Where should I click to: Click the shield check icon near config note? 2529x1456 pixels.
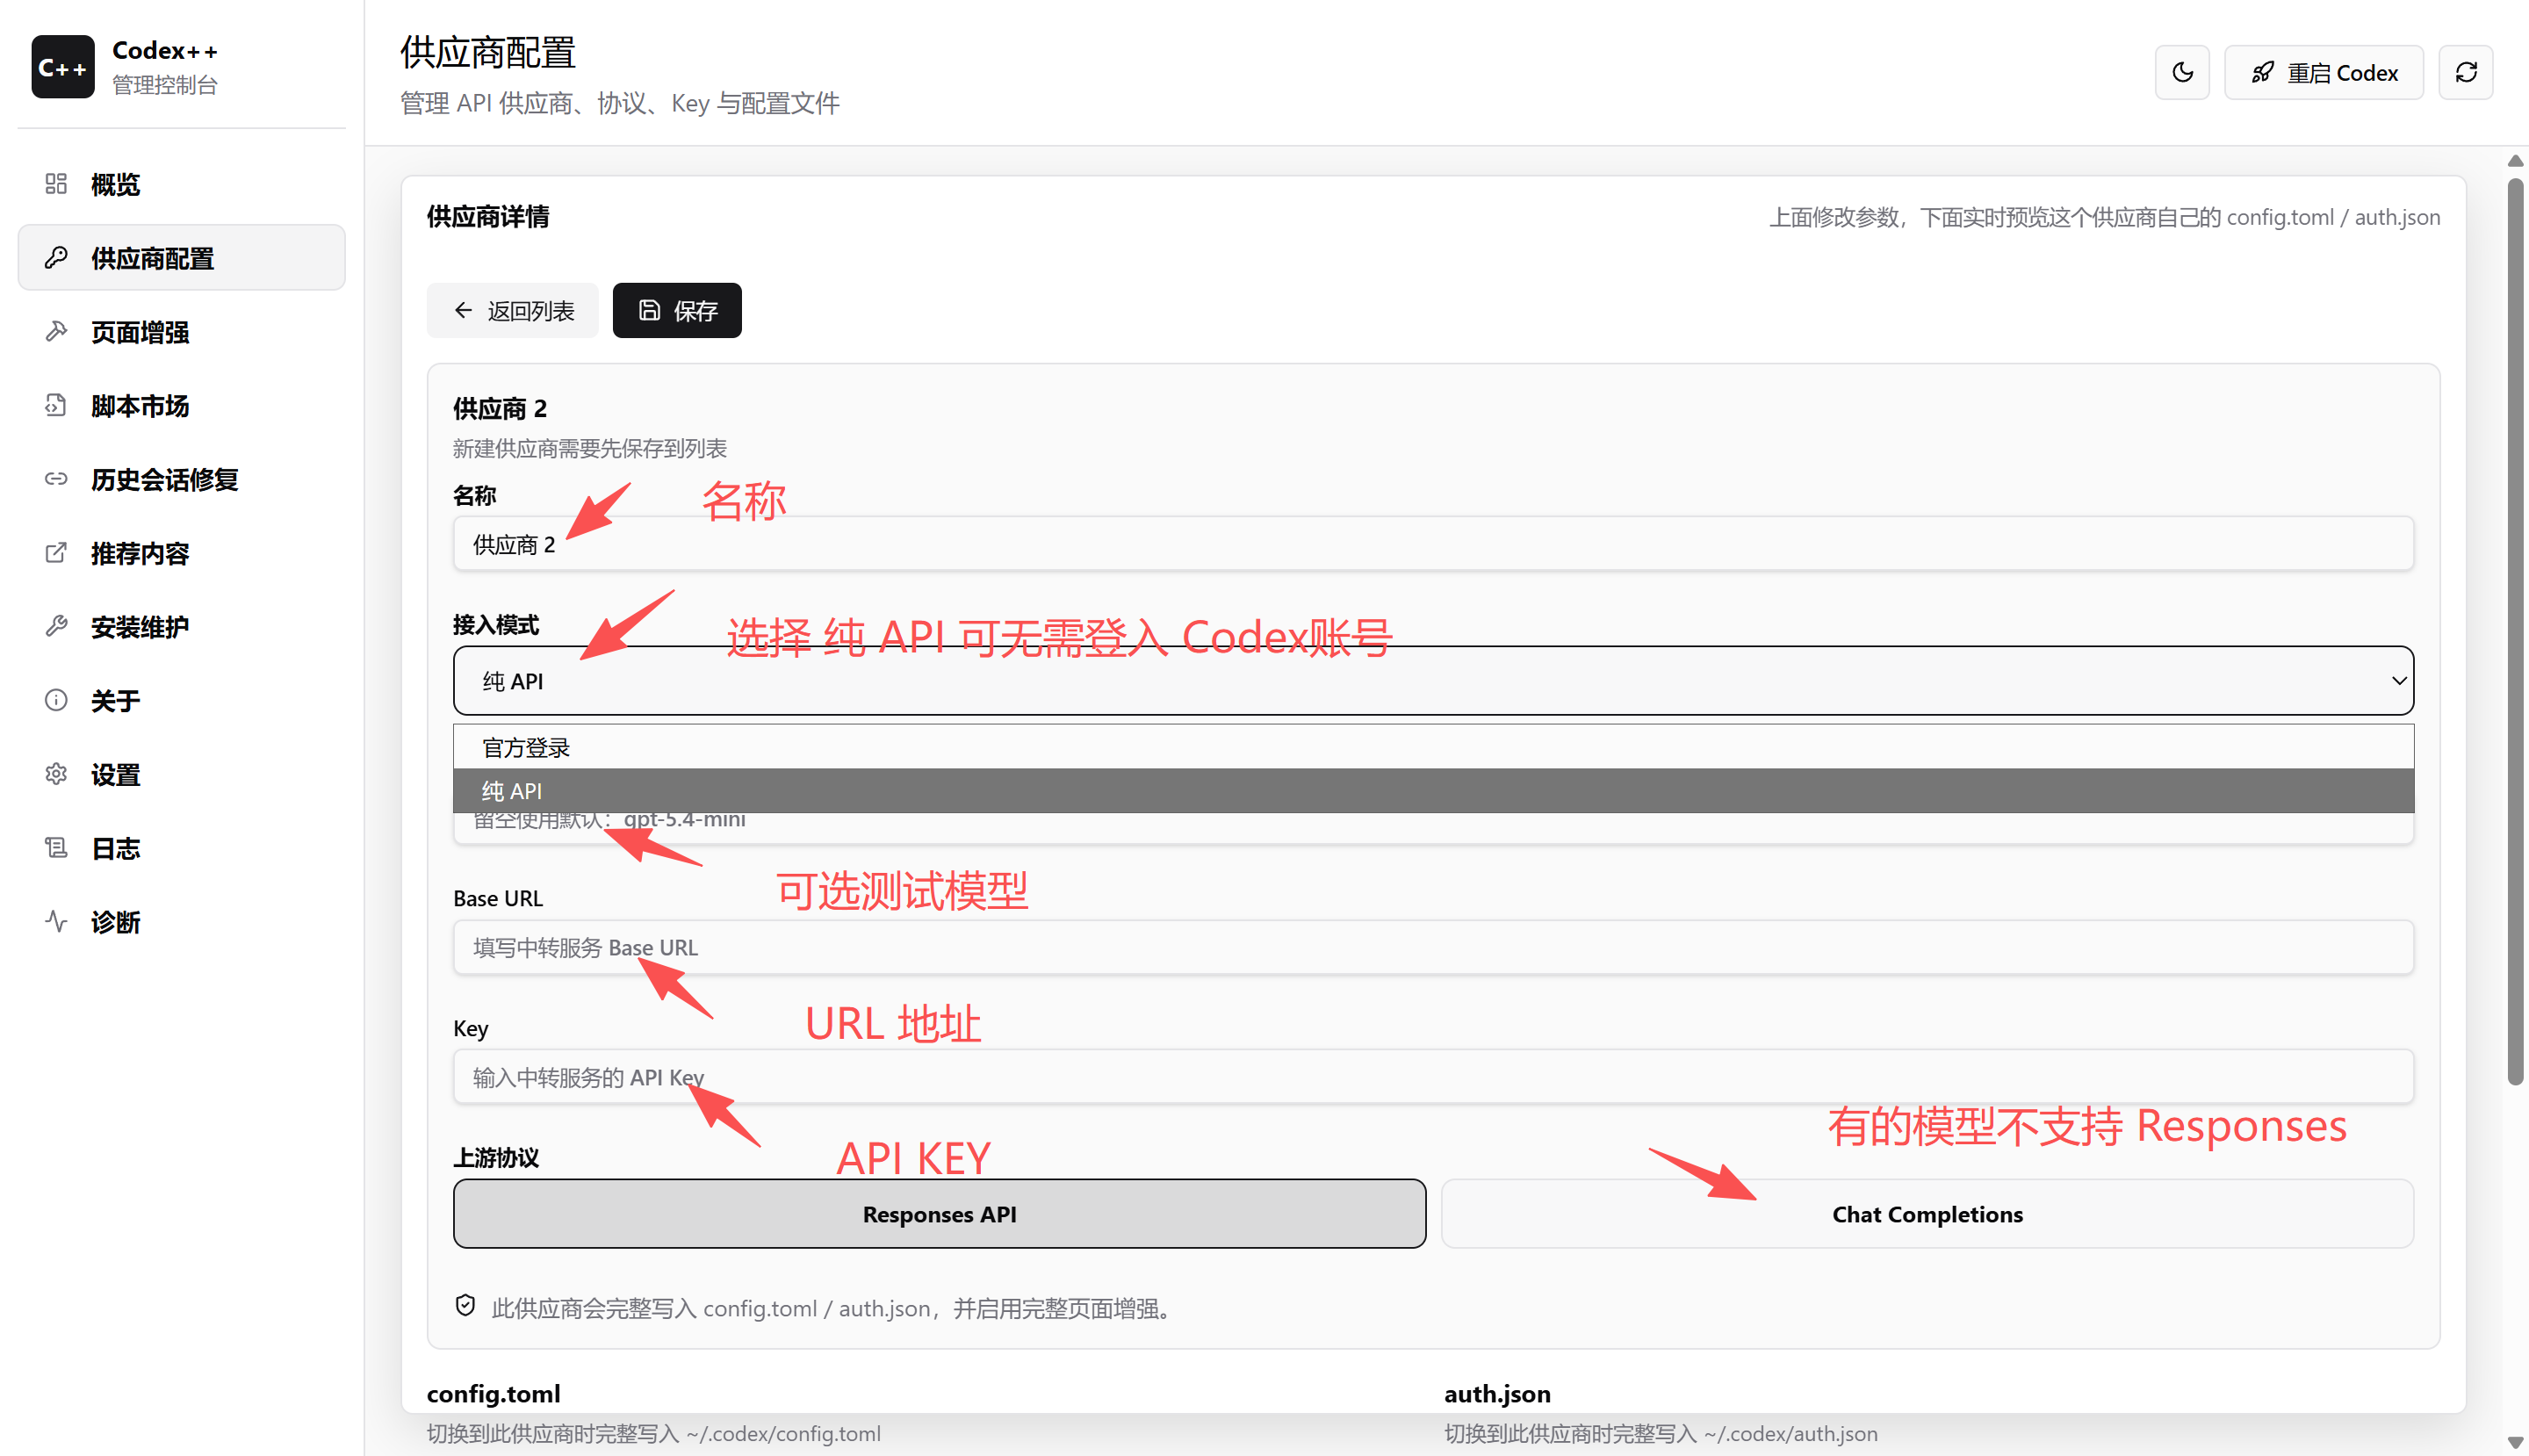(465, 1306)
